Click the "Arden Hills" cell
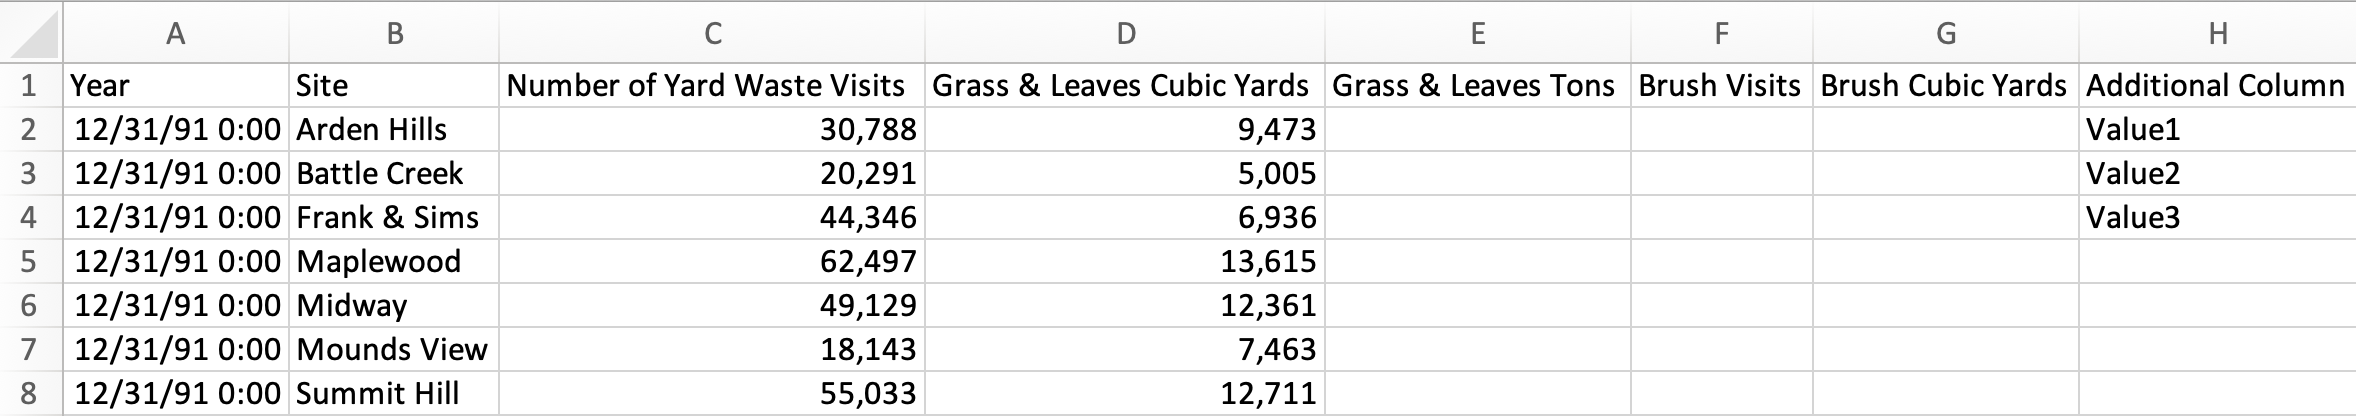 394,130
